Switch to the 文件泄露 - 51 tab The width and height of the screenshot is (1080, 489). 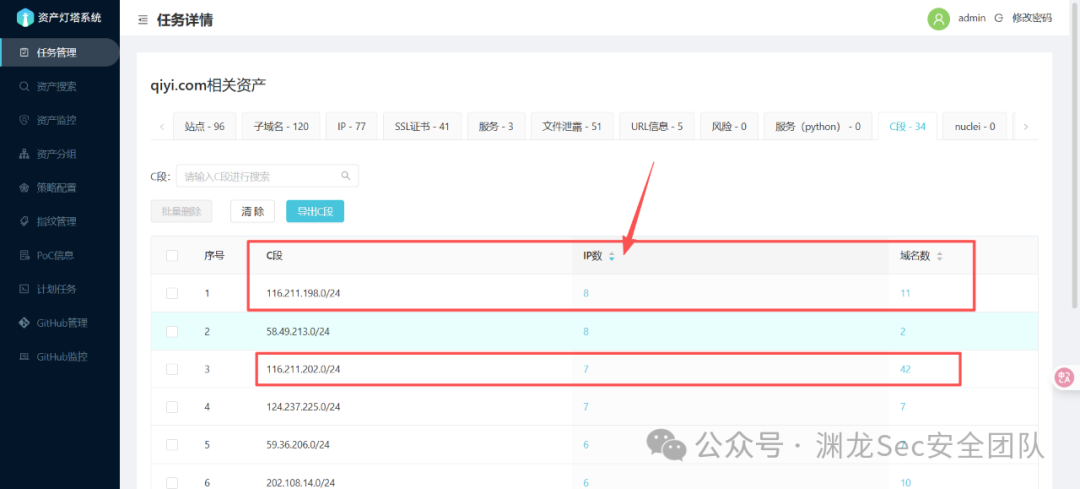point(572,126)
